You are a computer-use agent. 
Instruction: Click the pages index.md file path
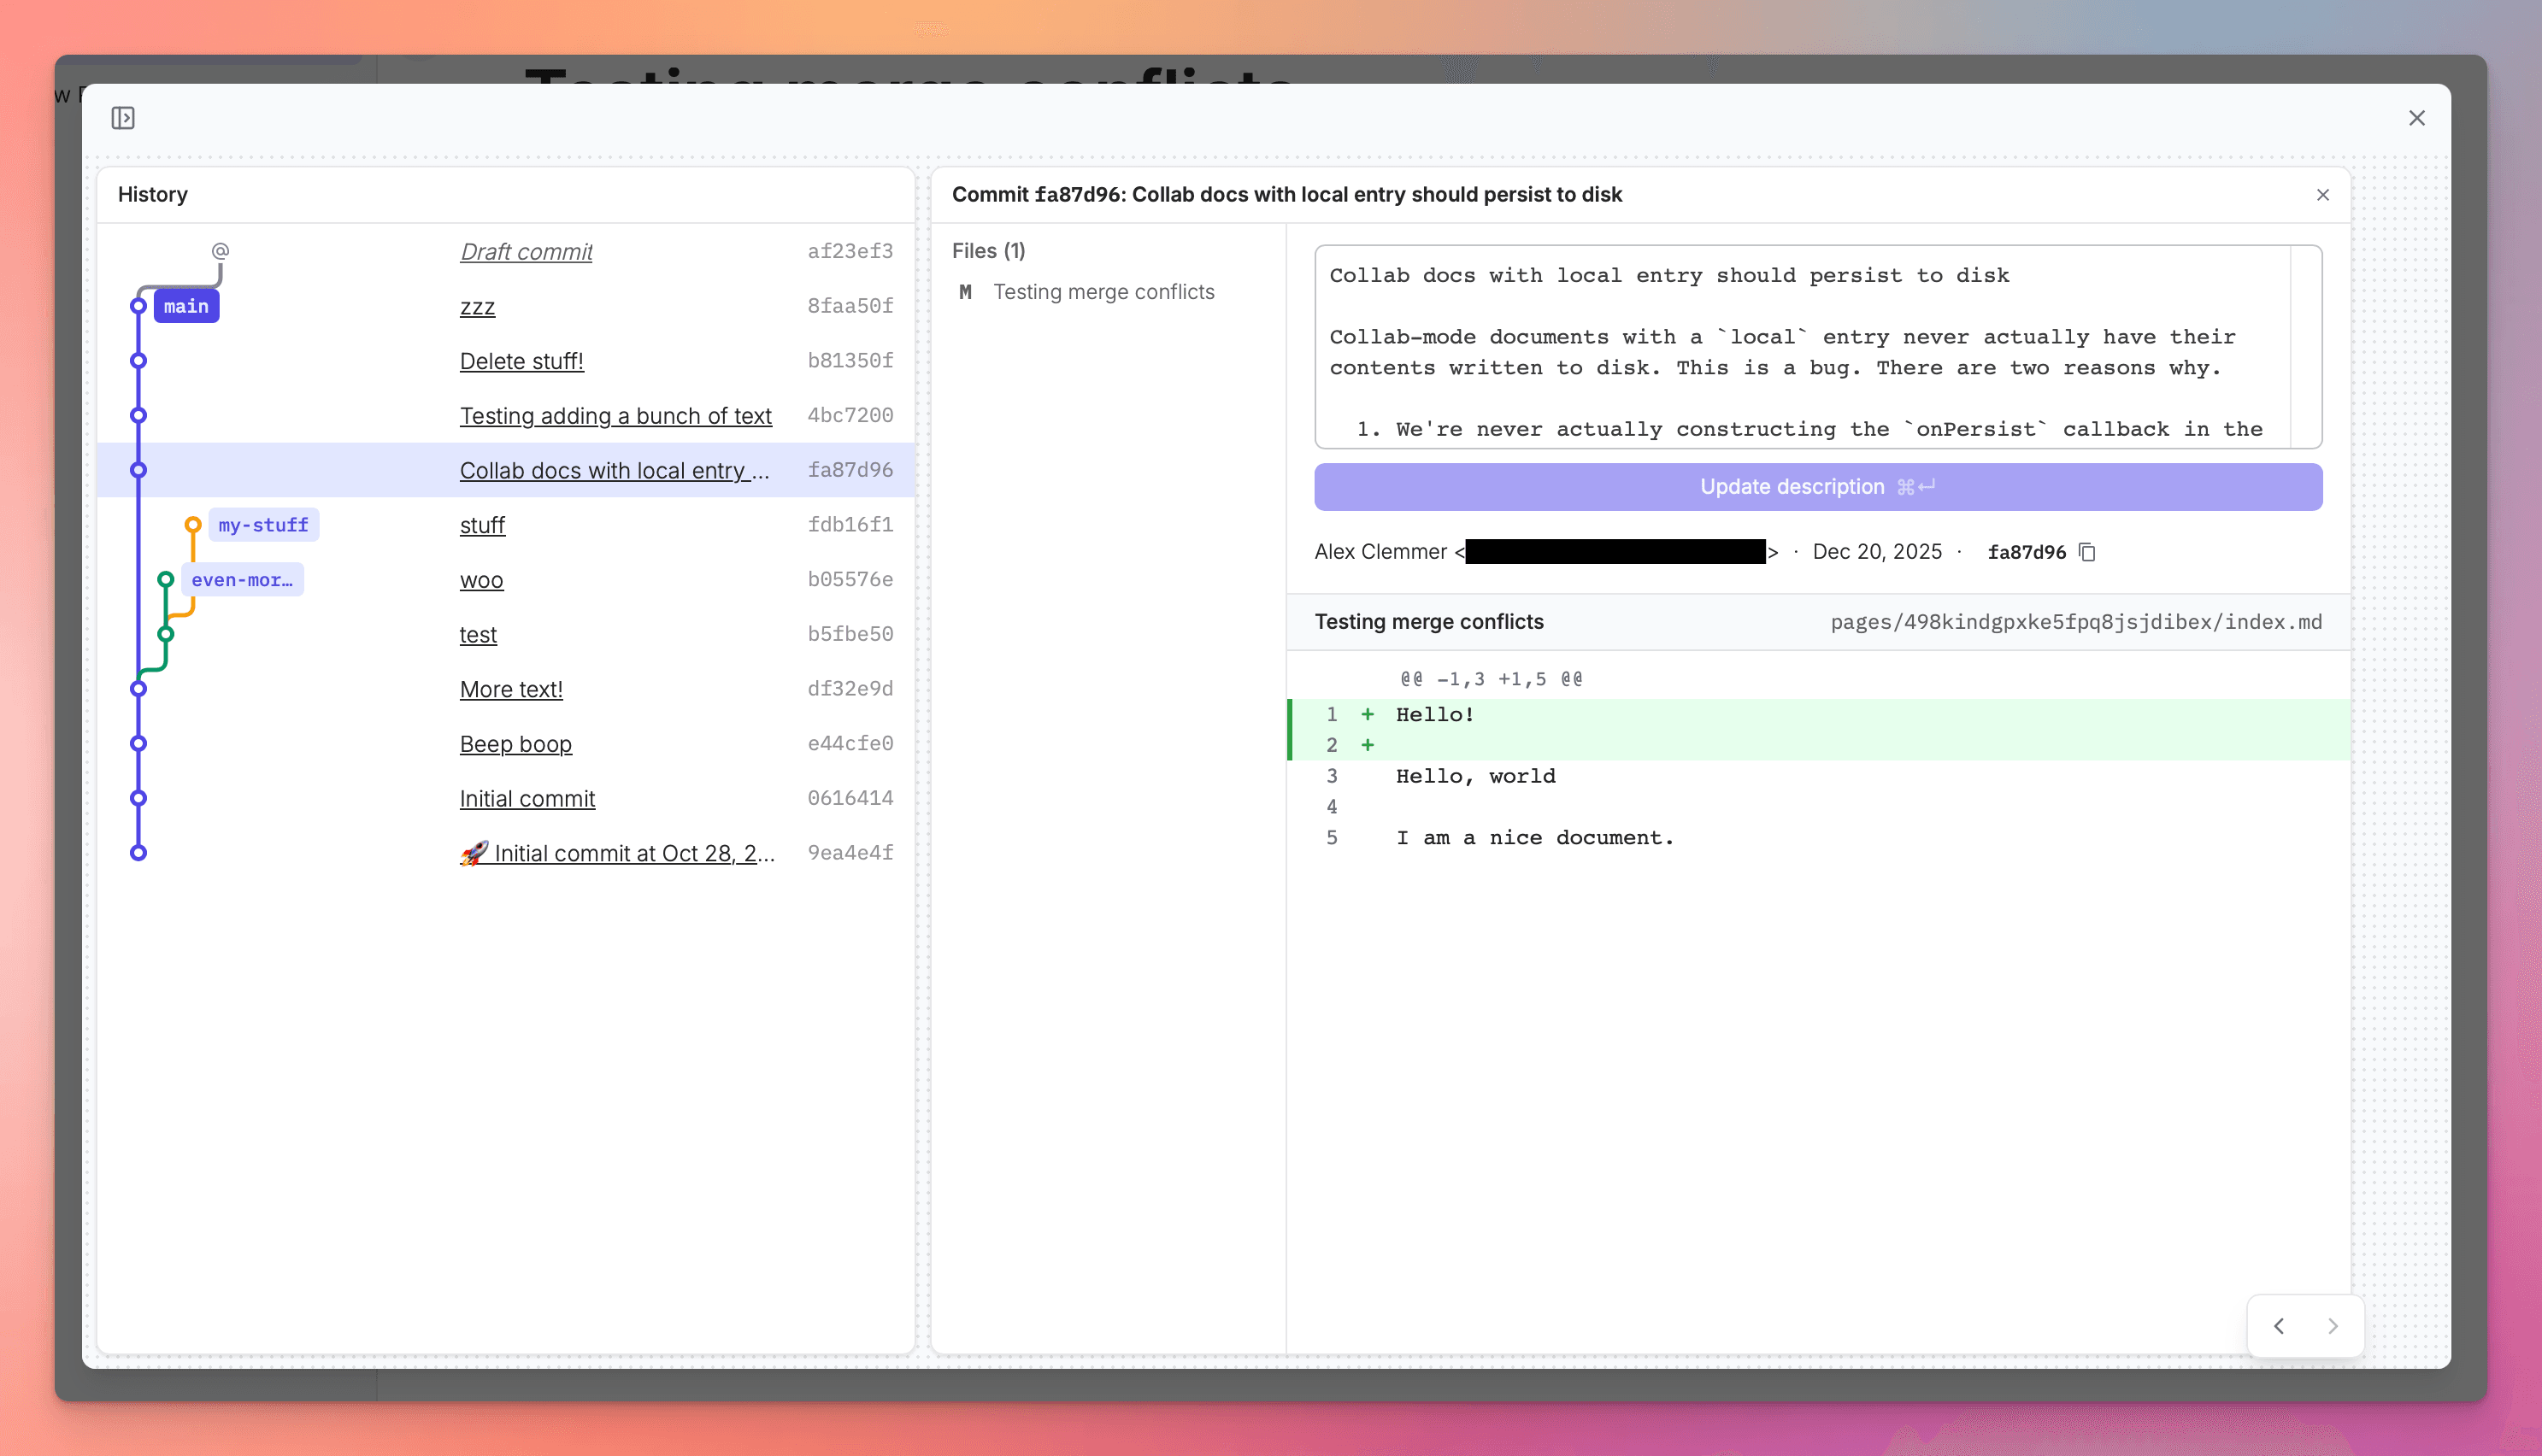(2076, 621)
